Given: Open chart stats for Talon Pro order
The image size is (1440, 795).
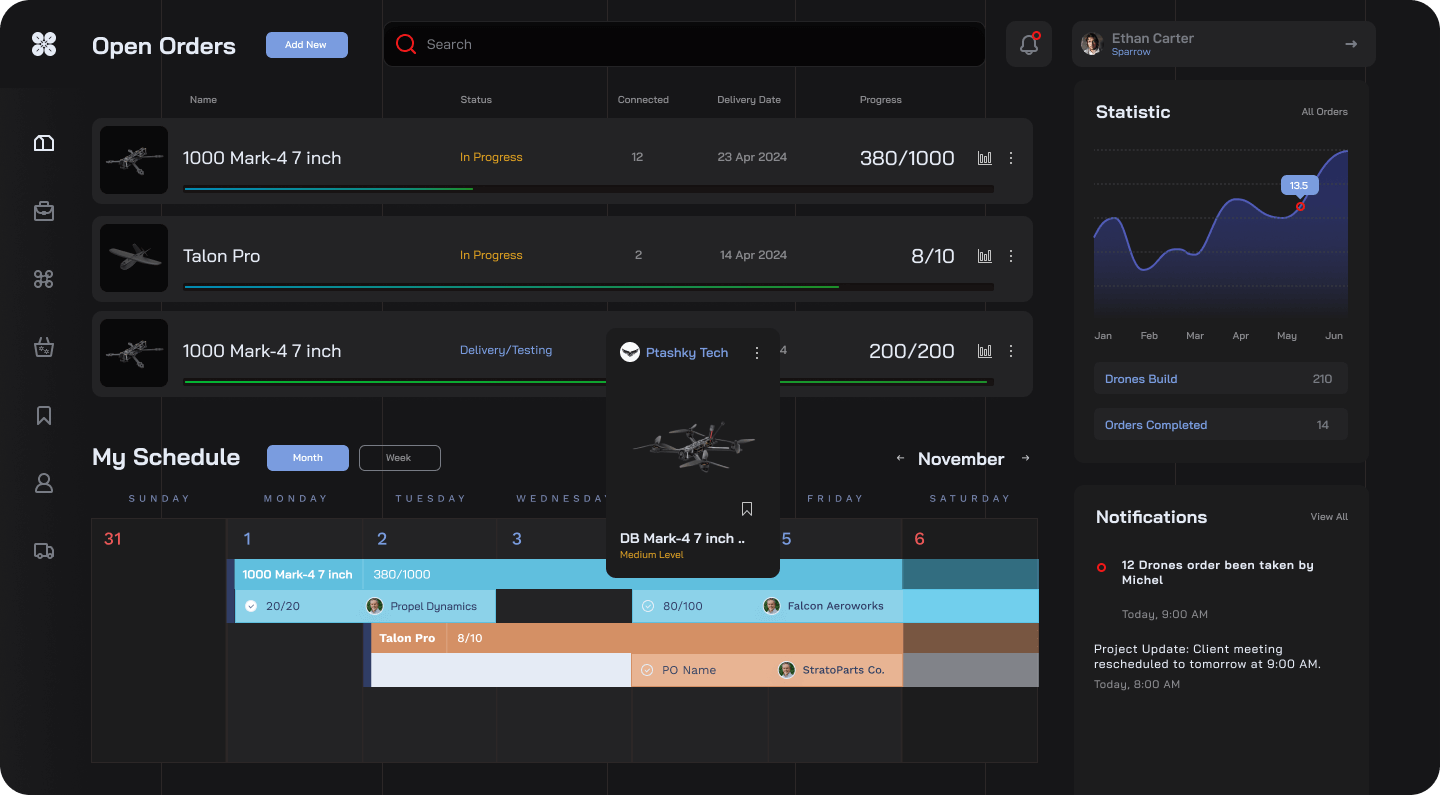Looking at the screenshot, I should [x=984, y=256].
